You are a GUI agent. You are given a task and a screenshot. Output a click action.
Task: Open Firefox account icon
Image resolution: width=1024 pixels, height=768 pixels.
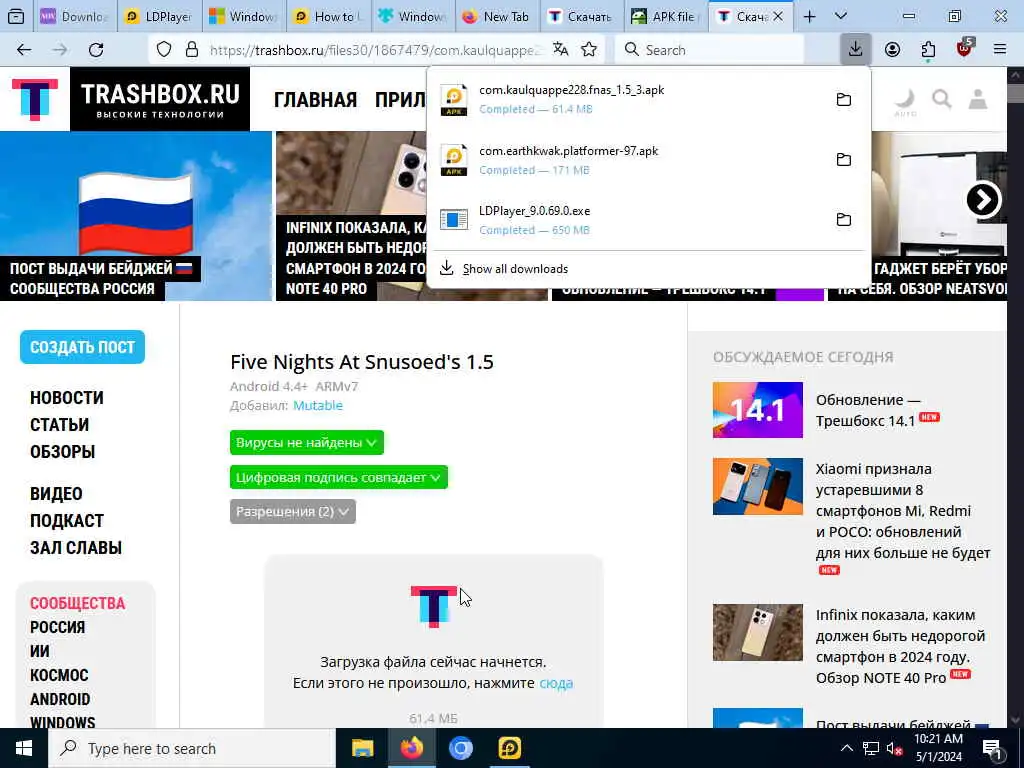pos(892,50)
